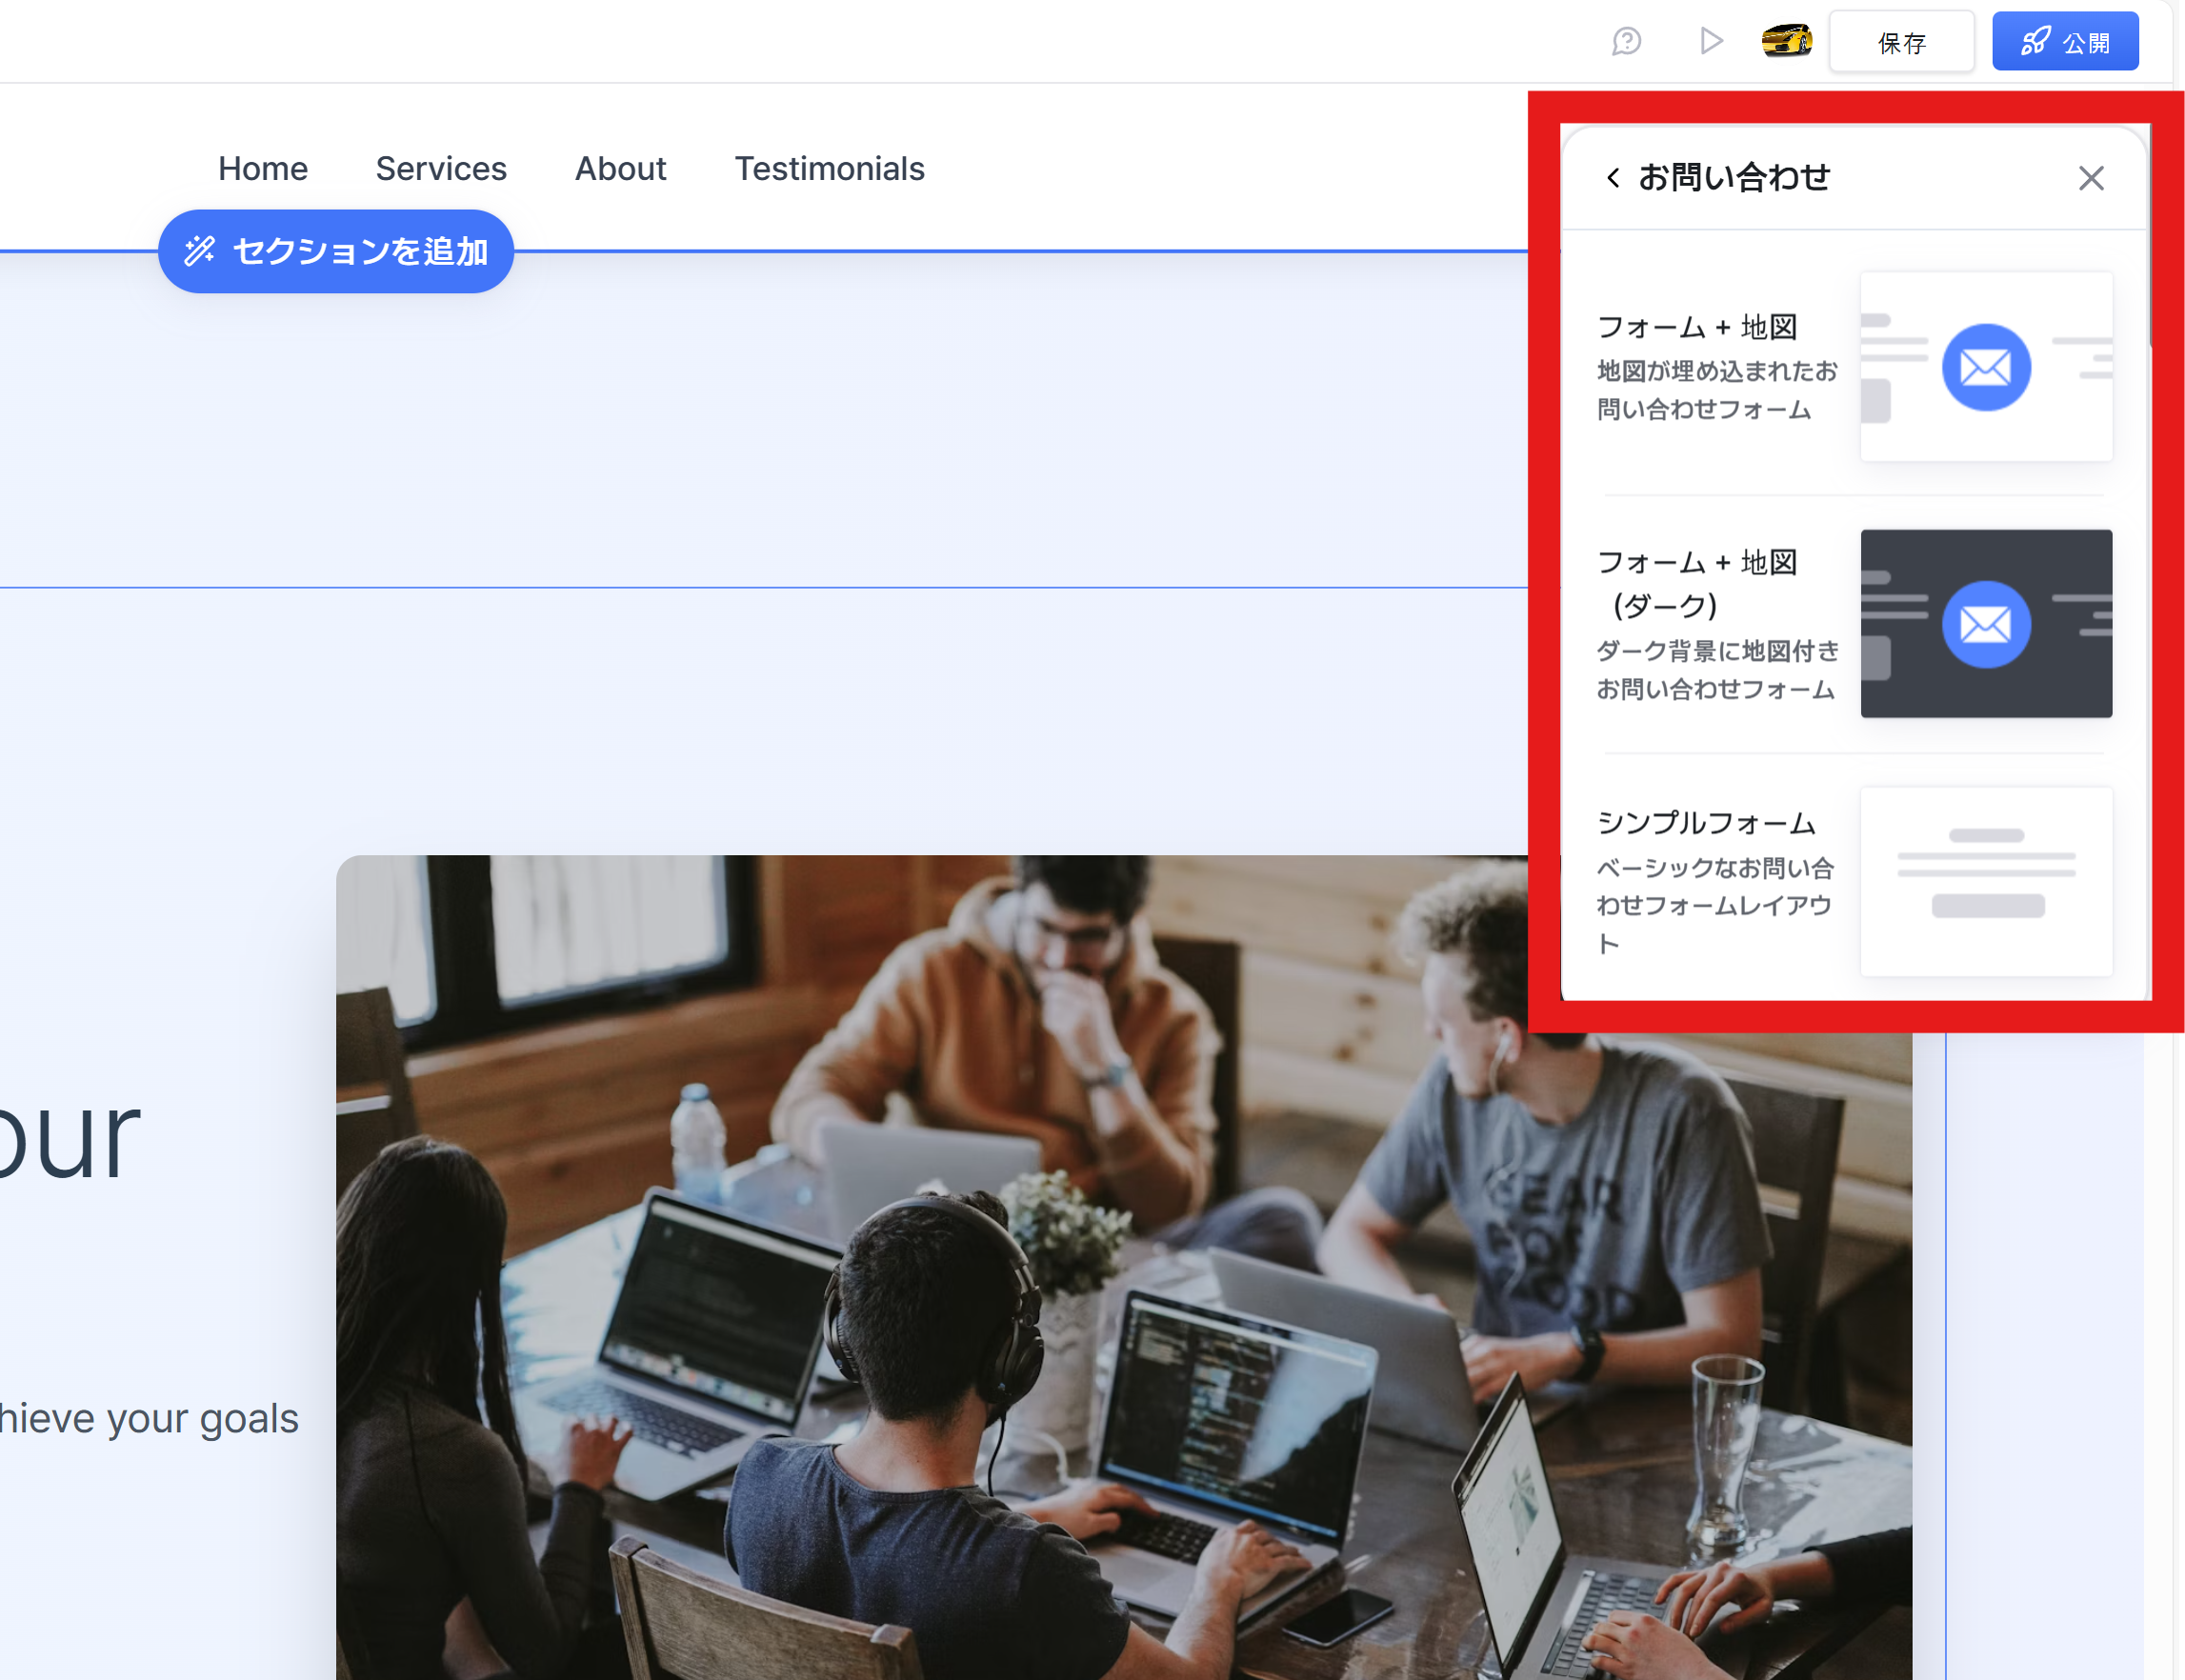The image size is (2185, 1680).
Task: Open the help chat bubble icon
Action: click(1626, 41)
